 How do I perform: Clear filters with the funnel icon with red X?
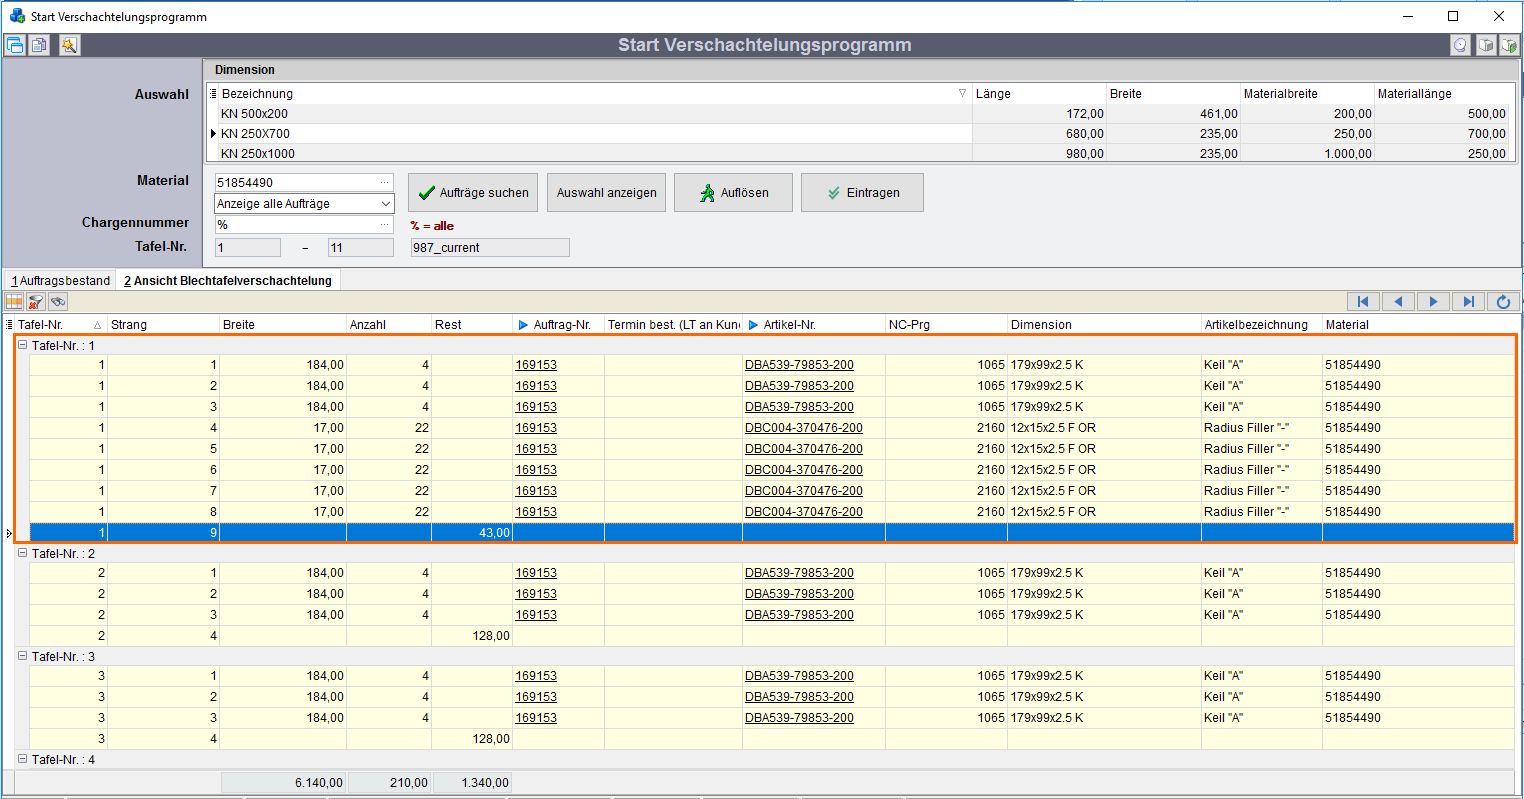36,301
